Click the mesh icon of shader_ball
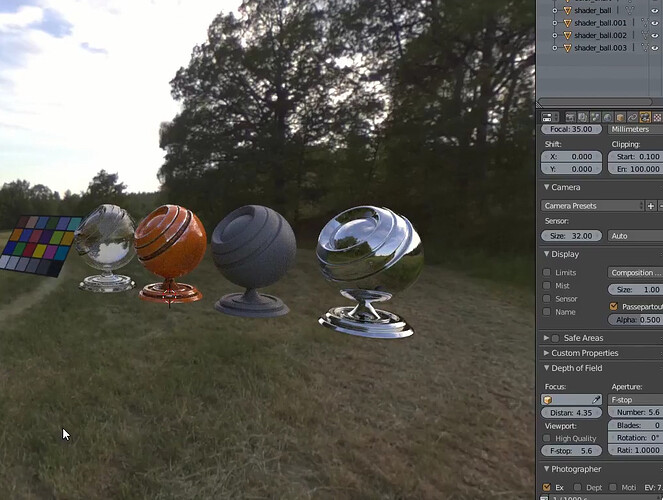 point(567,10)
